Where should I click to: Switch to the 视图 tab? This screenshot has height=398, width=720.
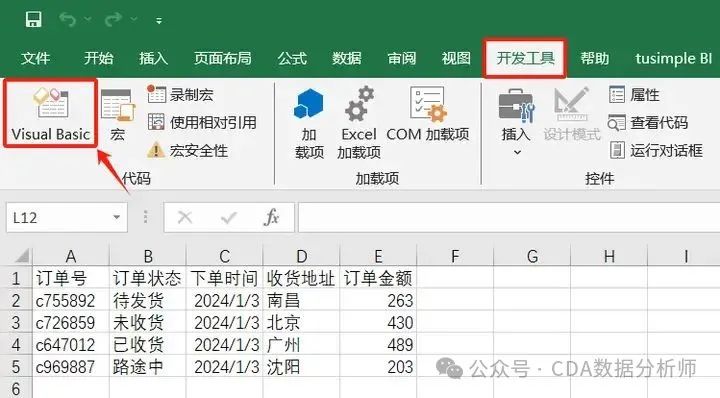point(456,58)
